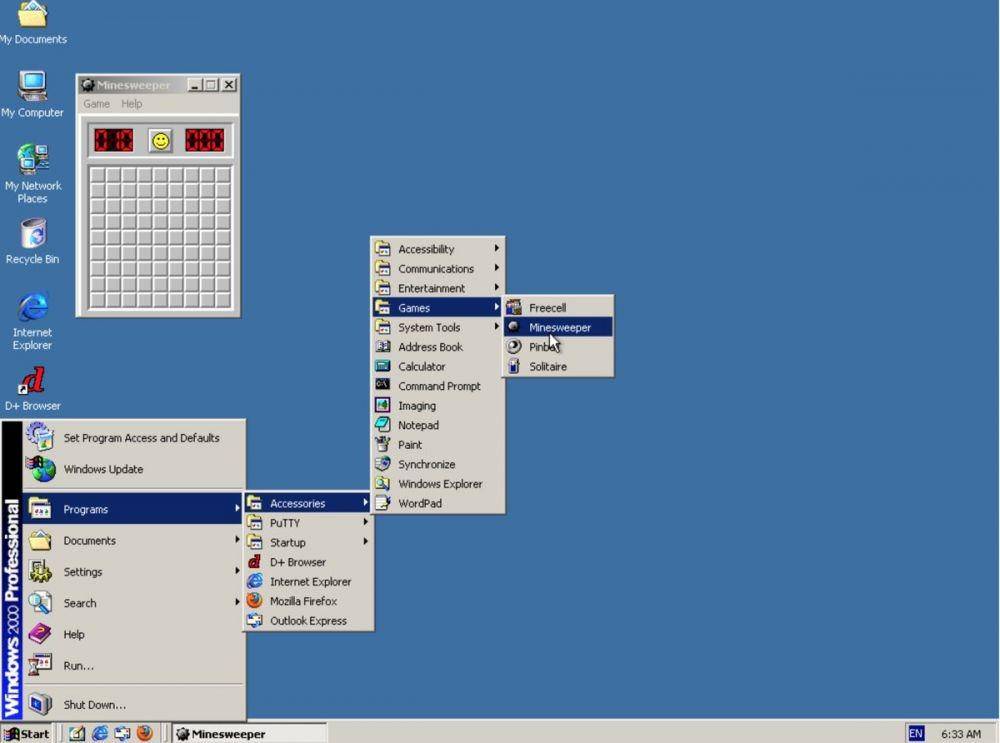
Task: Choose Set Program Access and Defaults
Action: [x=133, y=438]
